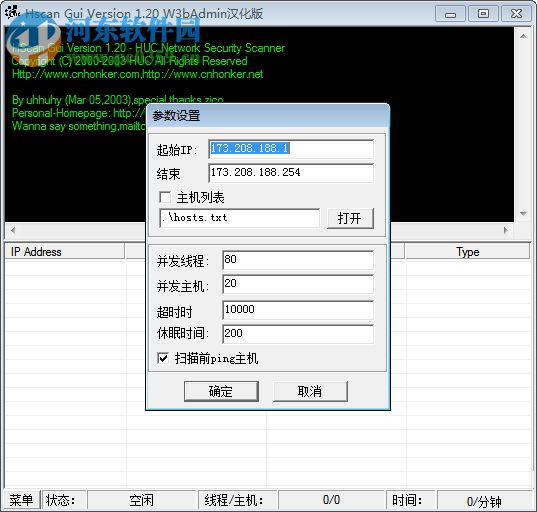Click the 结束 end IP address field
This screenshot has height=512, width=537.
tap(291, 173)
